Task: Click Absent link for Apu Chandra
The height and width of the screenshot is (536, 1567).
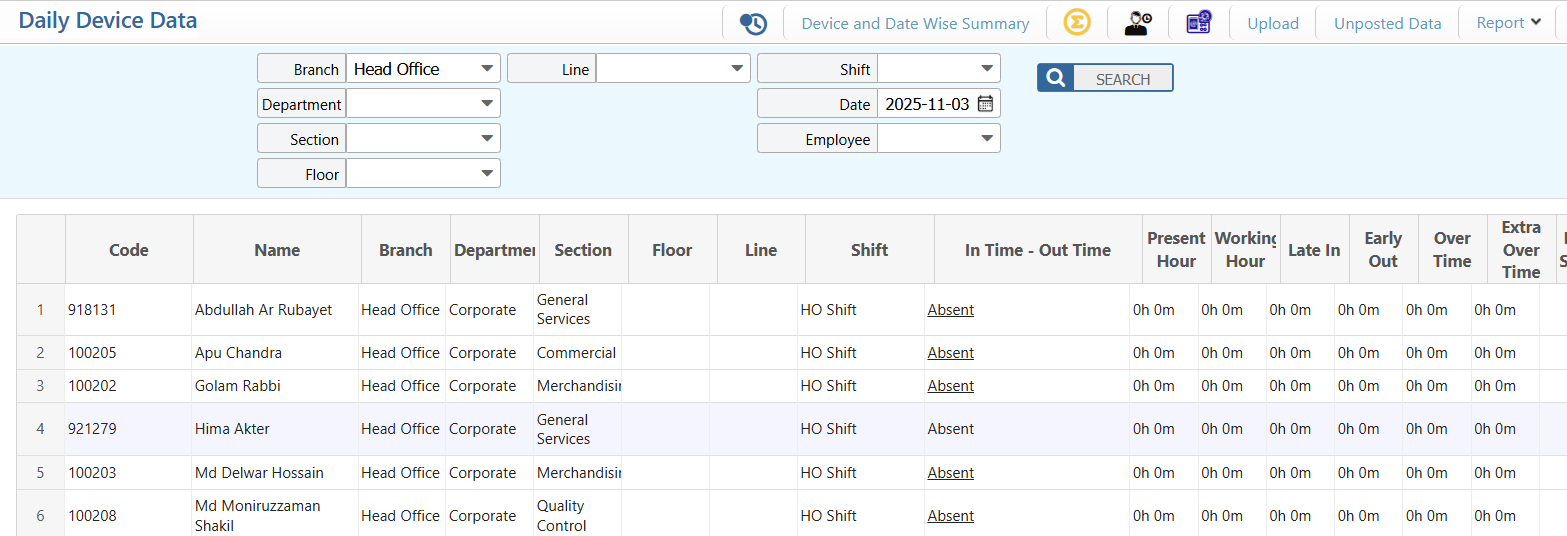Action: 950,353
